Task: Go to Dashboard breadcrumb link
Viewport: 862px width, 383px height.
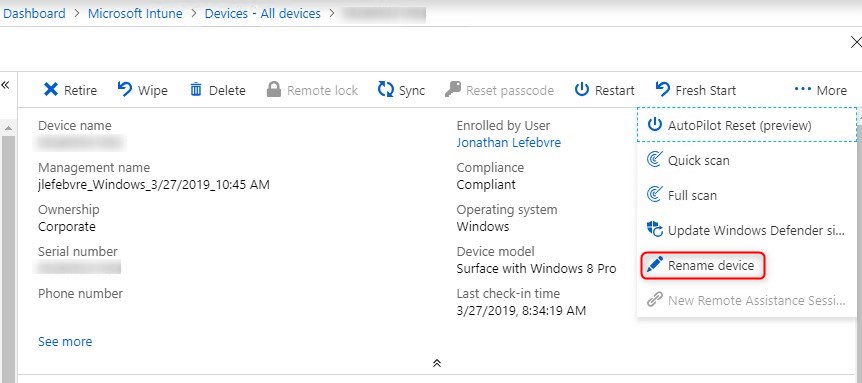Action: coord(34,13)
